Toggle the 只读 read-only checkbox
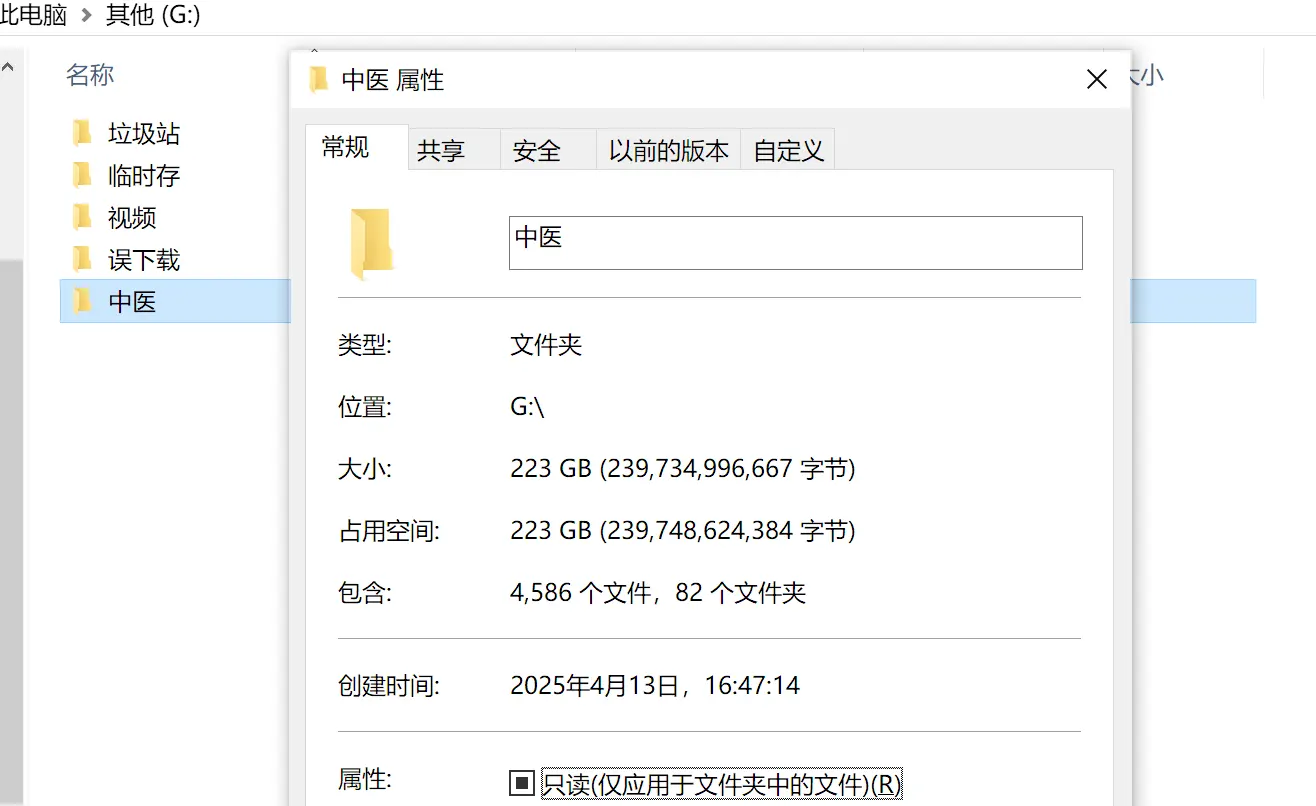The width and height of the screenshot is (1316, 806). click(x=521, y=784)
